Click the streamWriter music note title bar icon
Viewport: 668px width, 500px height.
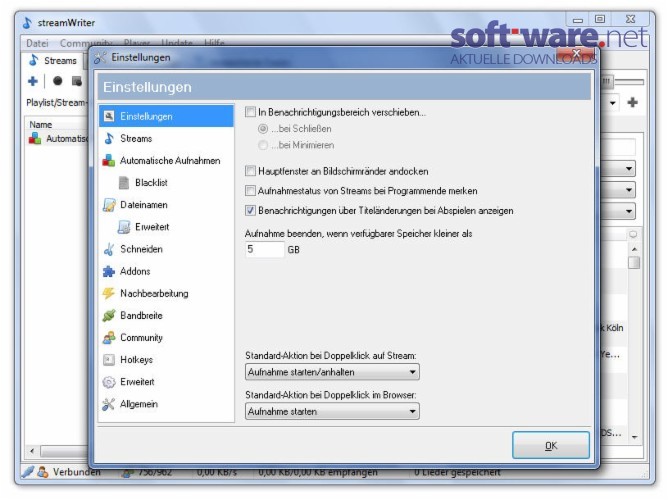click(27, 23)
